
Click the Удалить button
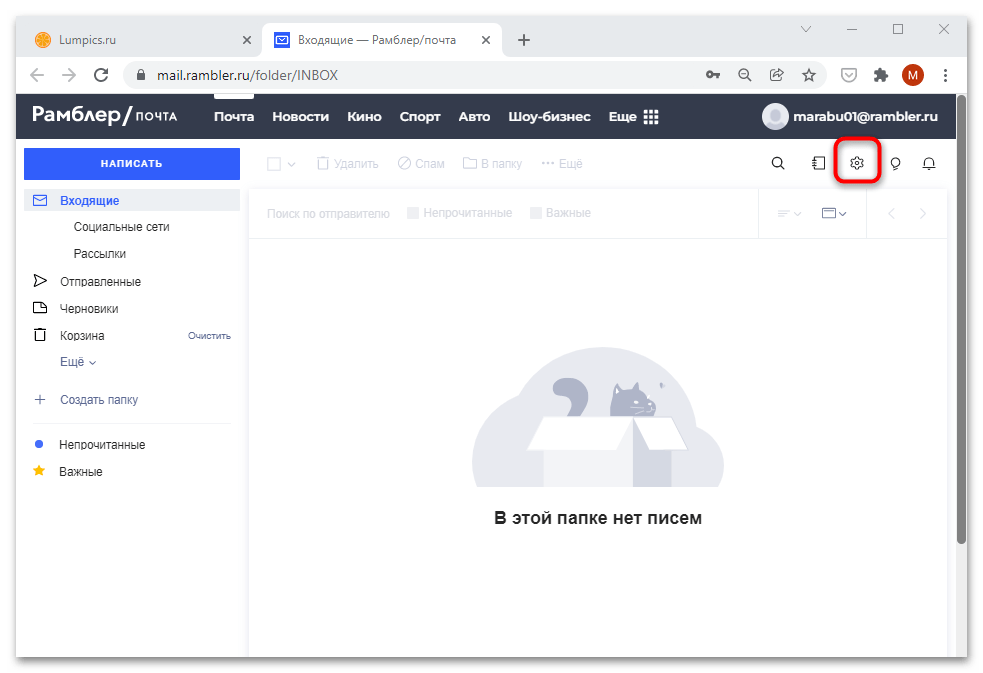pos(347,164)
